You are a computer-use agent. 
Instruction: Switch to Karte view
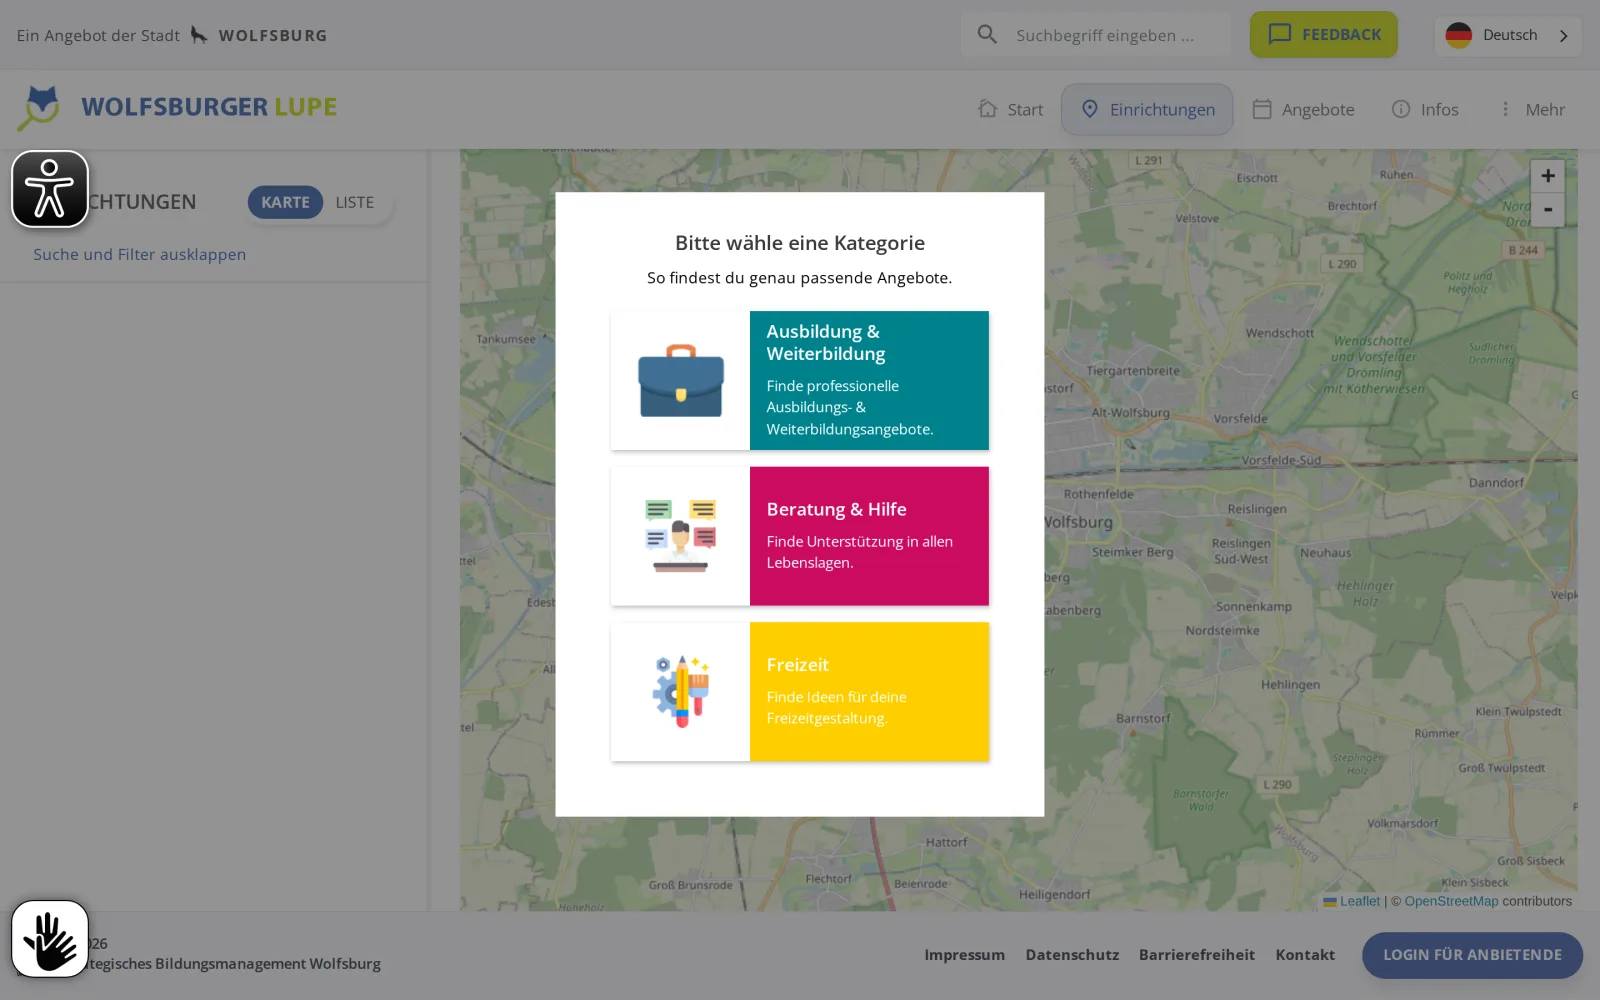point(285,202)
